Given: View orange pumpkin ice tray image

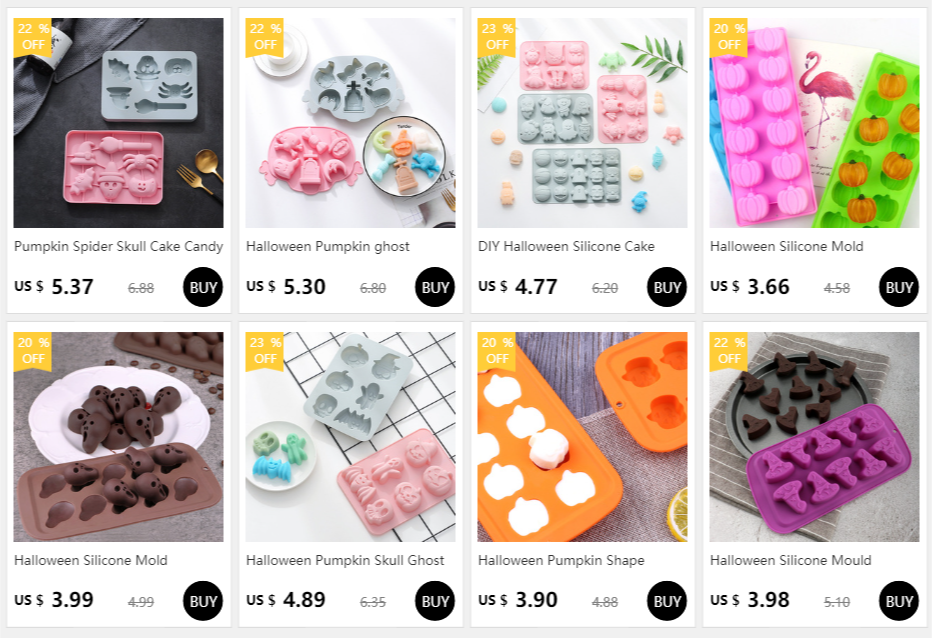Looking at the screenshot, I should 582,436.
